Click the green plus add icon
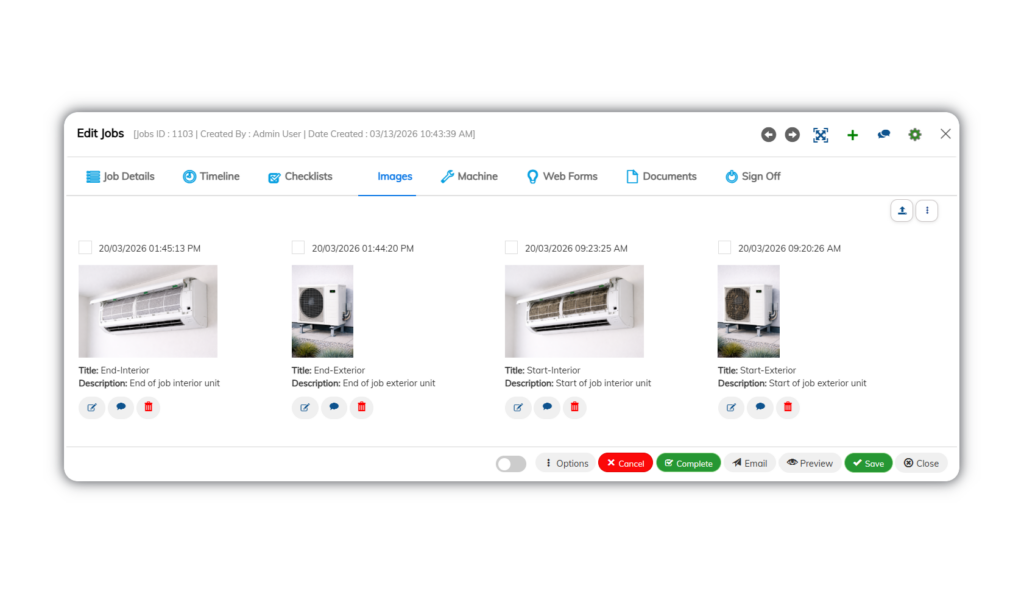 tap(852, 134)
